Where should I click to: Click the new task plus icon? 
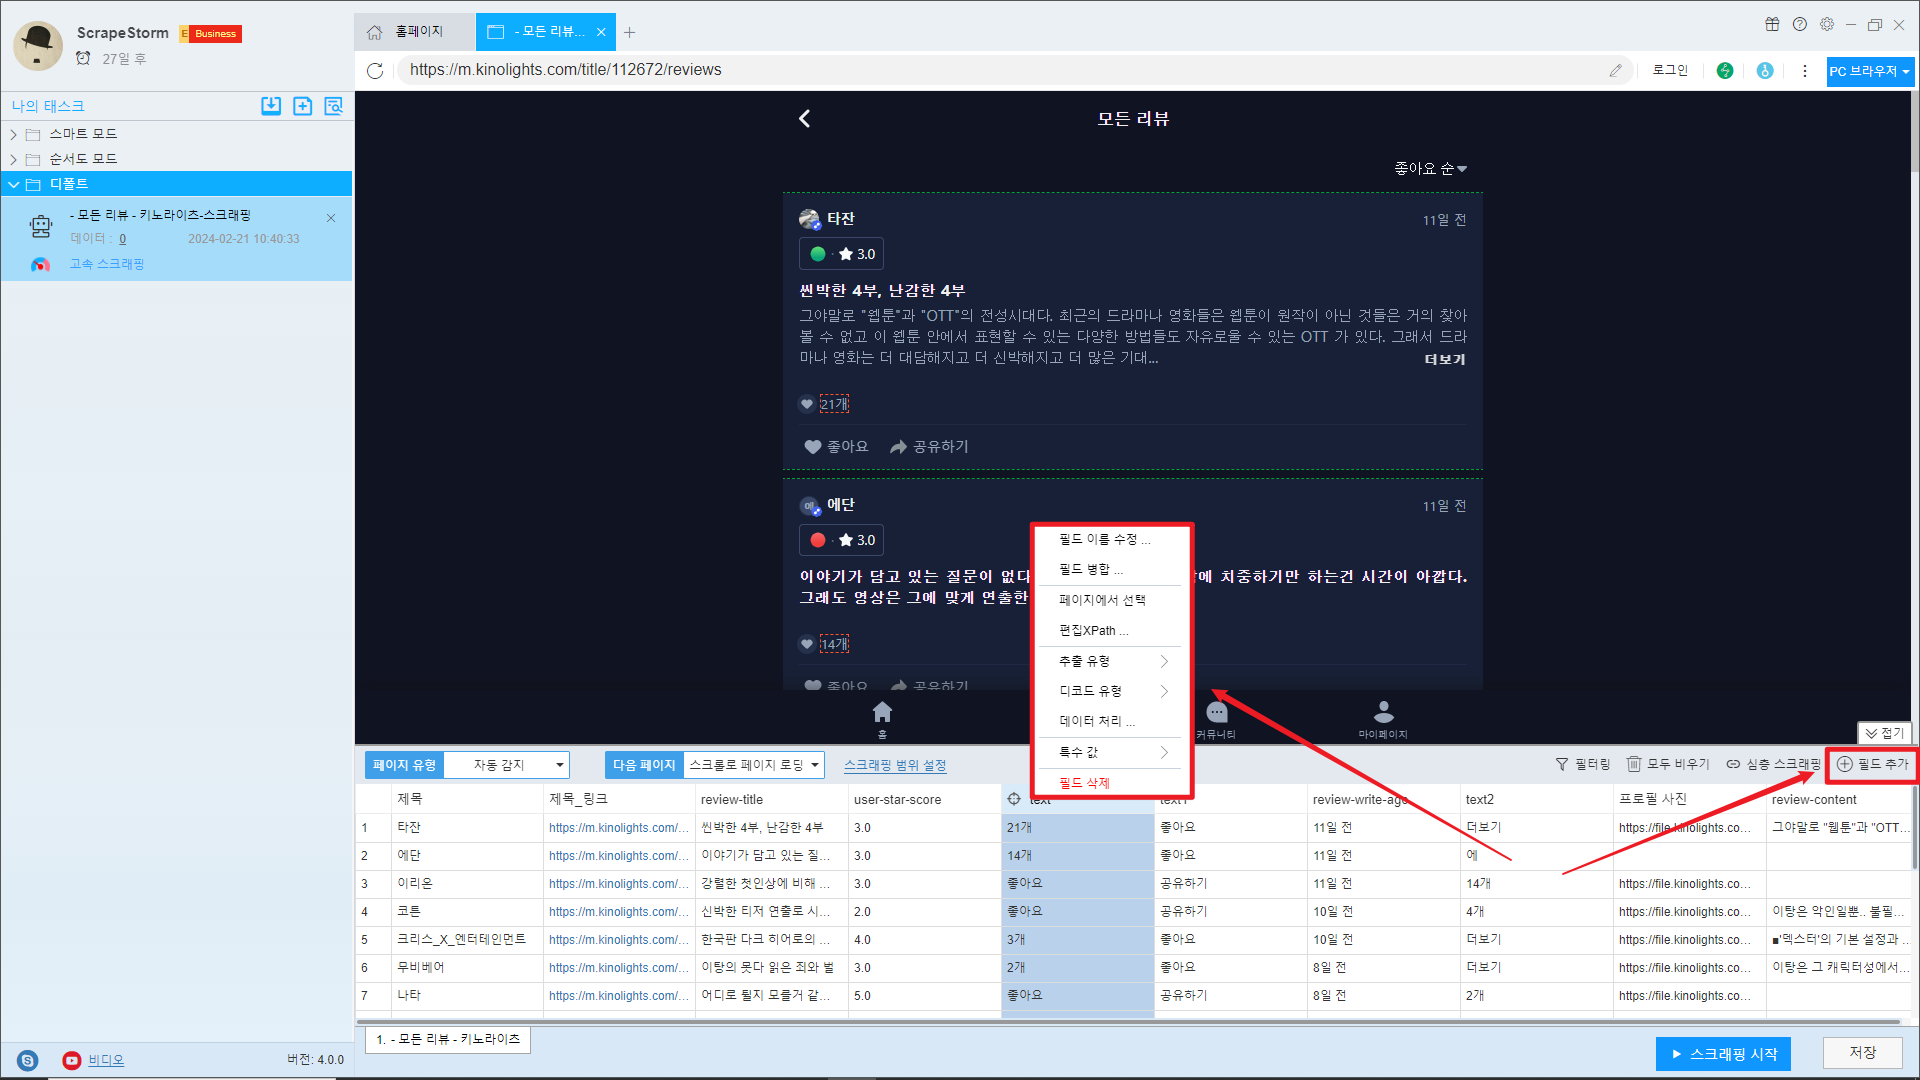[x=302, y=106]
